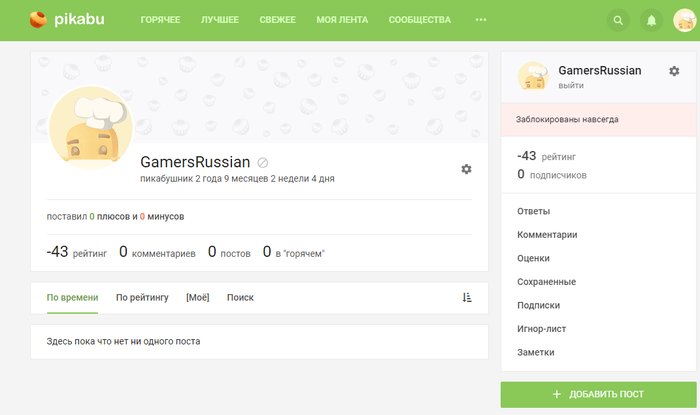
Task: Click the user avatar in the header
Action: (685, 20)
